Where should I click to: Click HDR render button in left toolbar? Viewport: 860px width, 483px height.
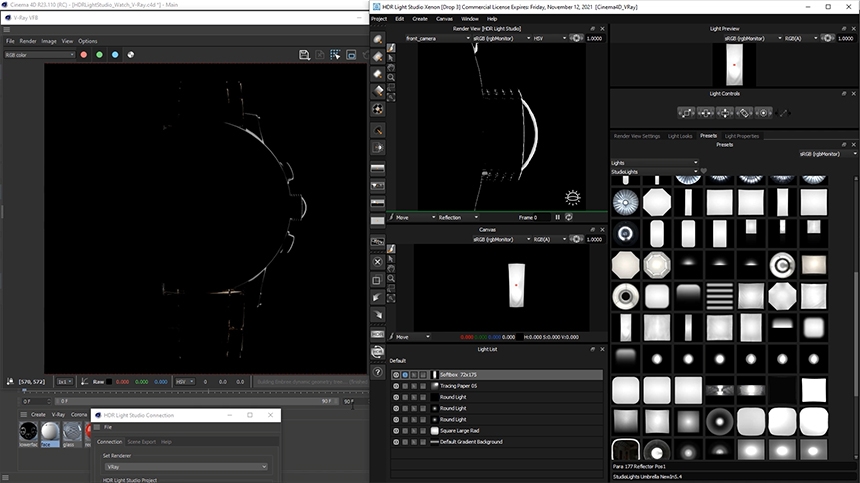coord(377,334)
